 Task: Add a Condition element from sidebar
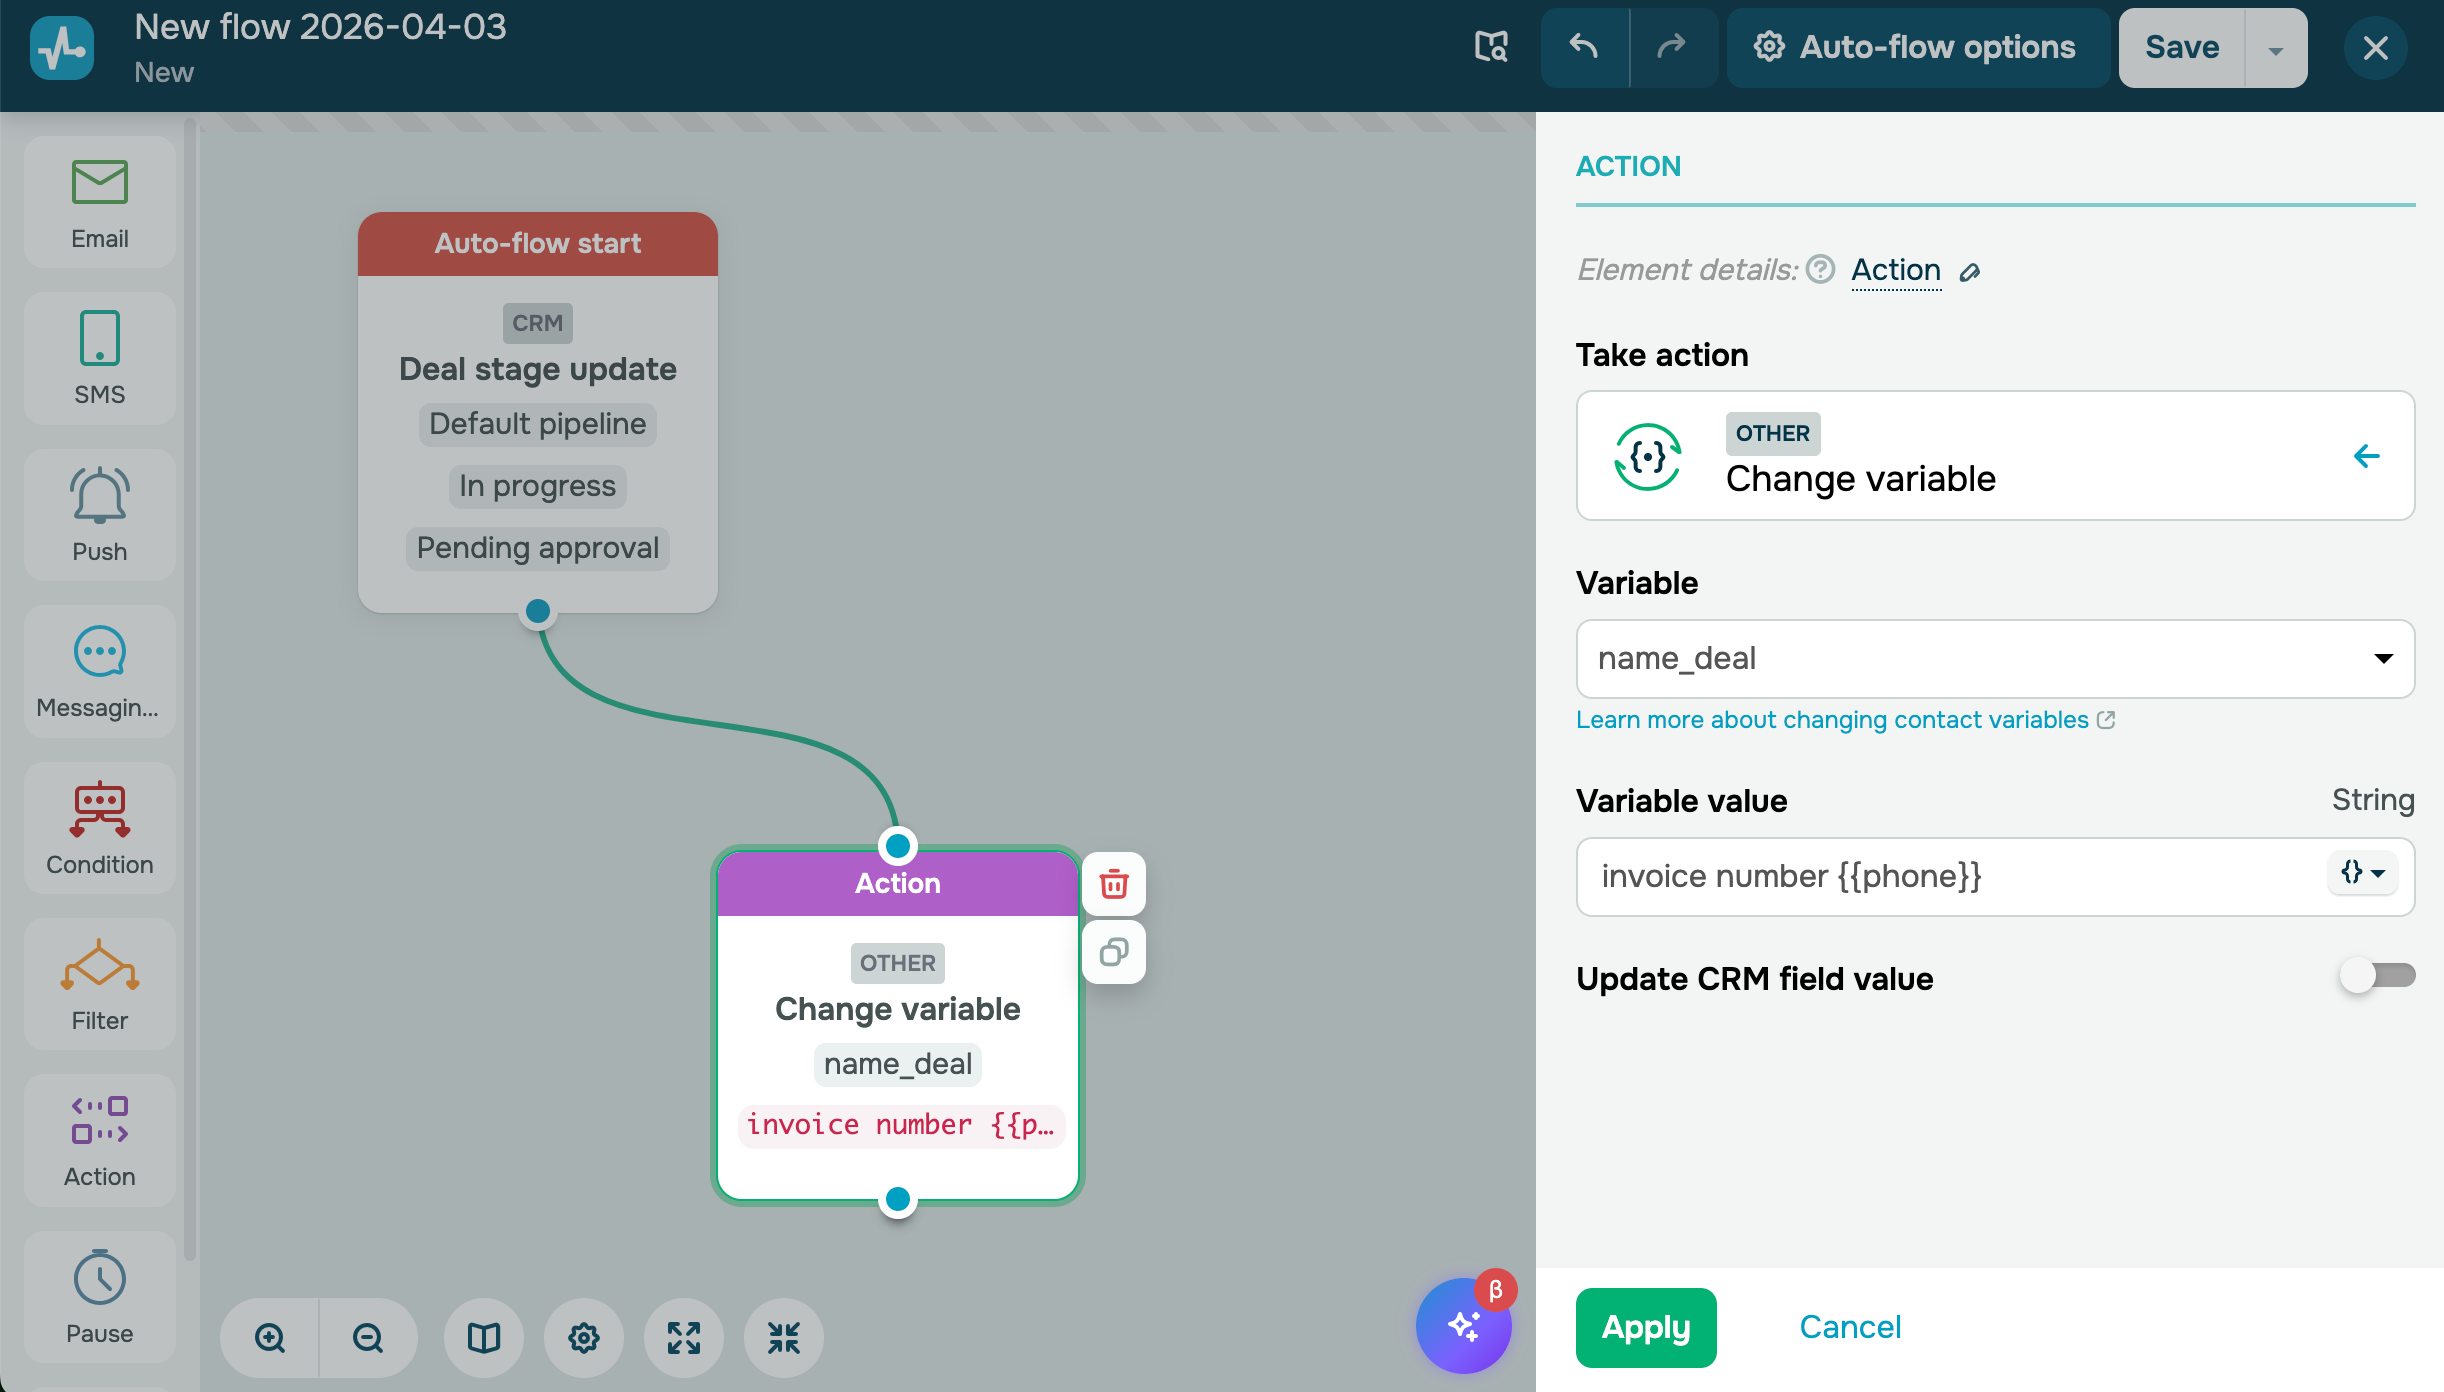99,828
